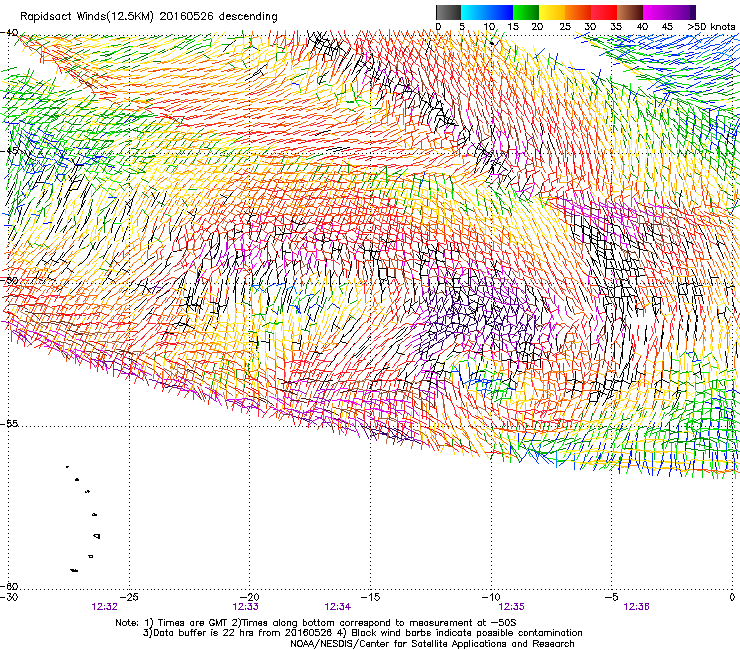Select the '12:35' time label
This screenshot has width=740, height=650.
(511, 607)
